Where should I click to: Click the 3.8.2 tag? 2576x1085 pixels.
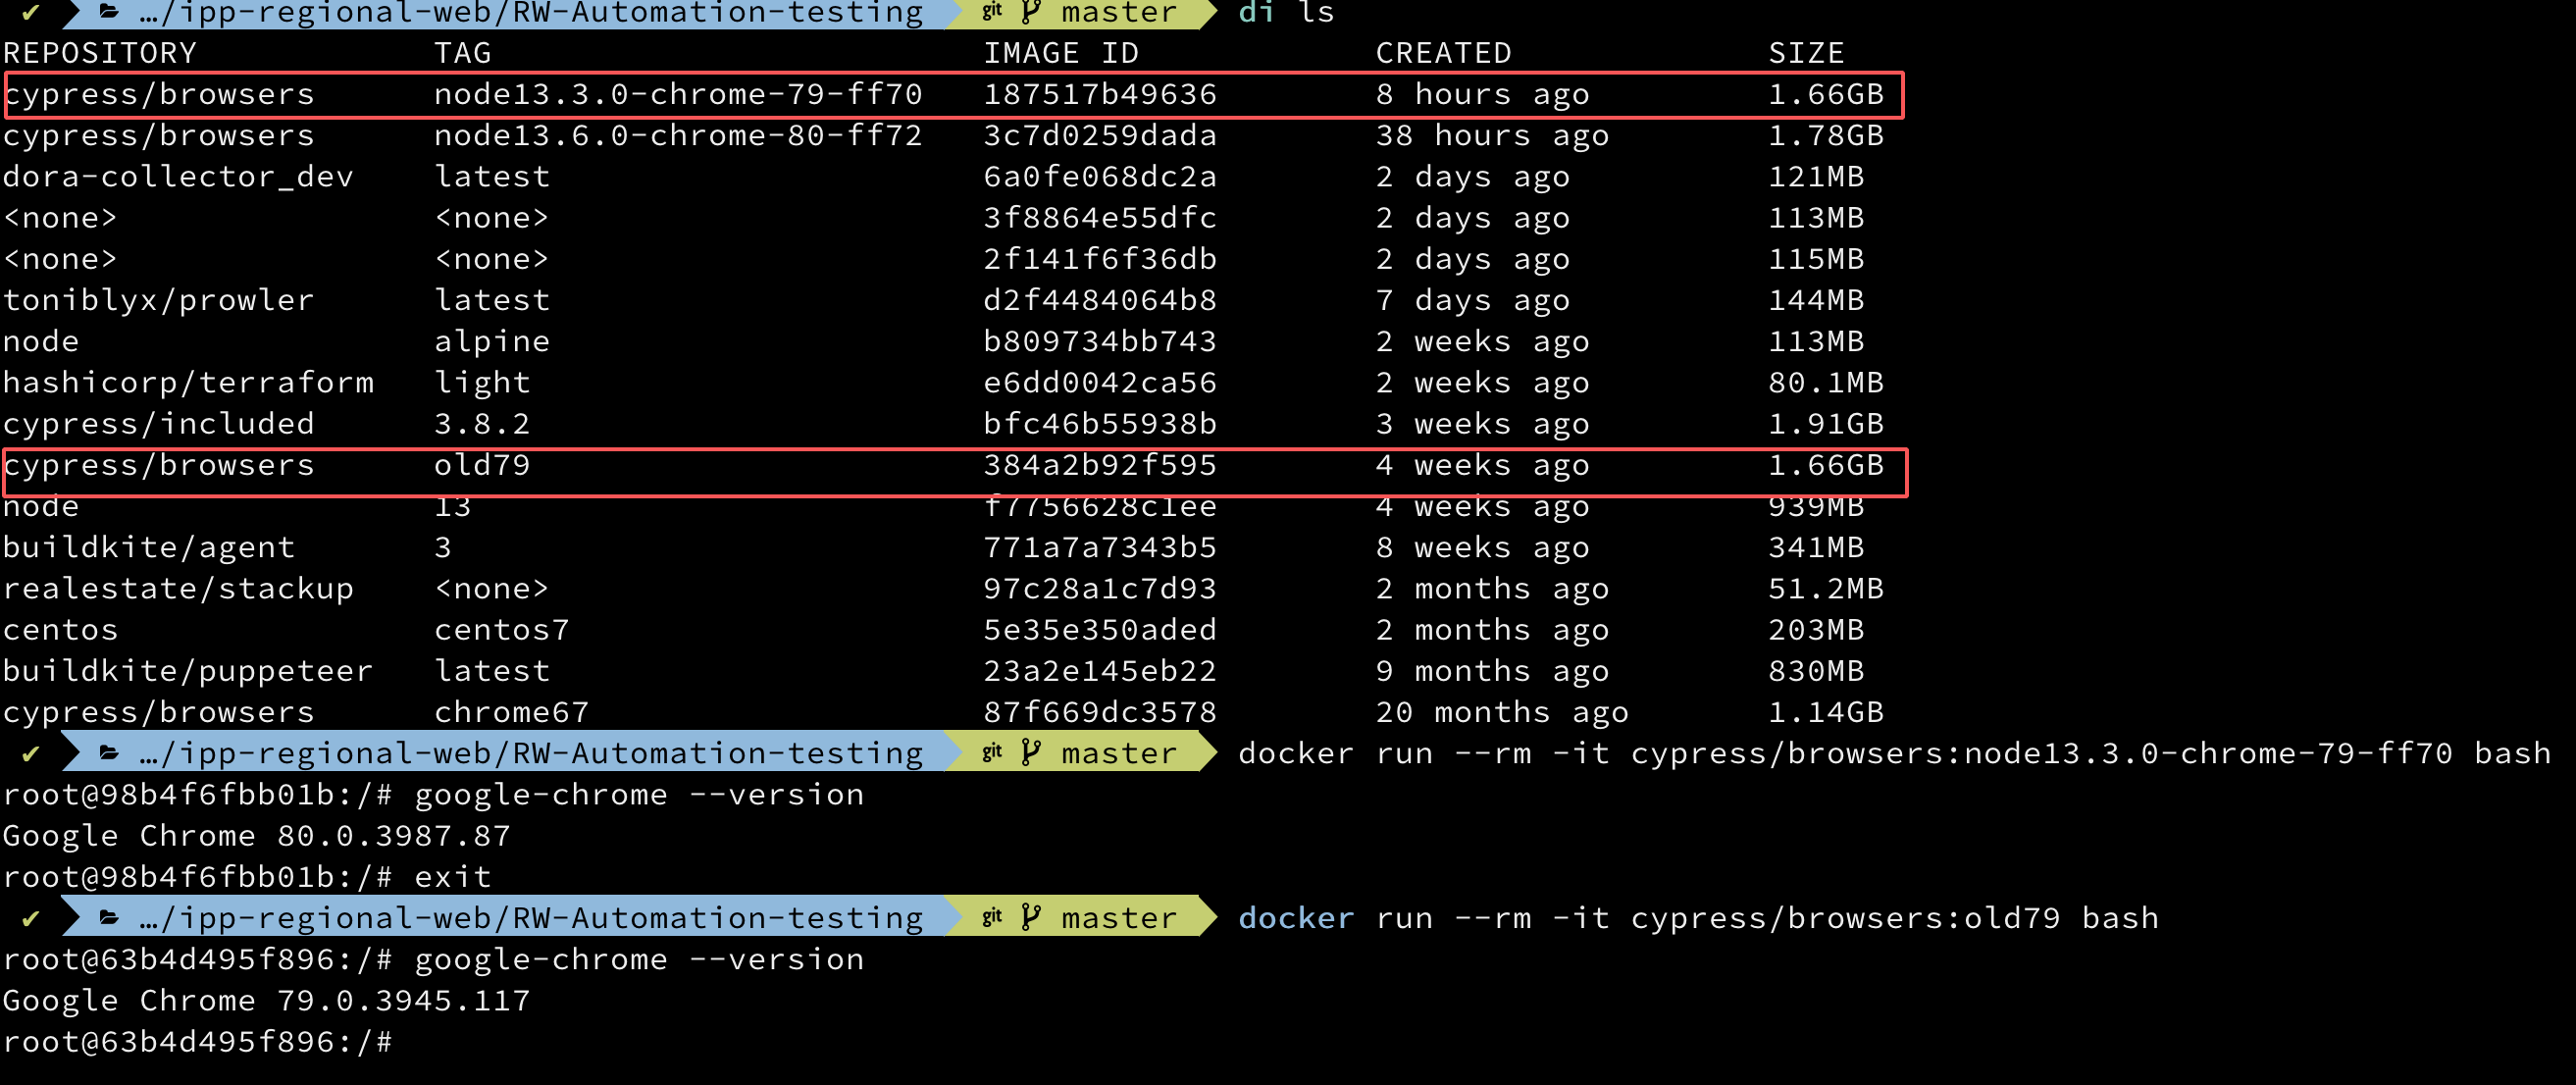click(482, 423)
